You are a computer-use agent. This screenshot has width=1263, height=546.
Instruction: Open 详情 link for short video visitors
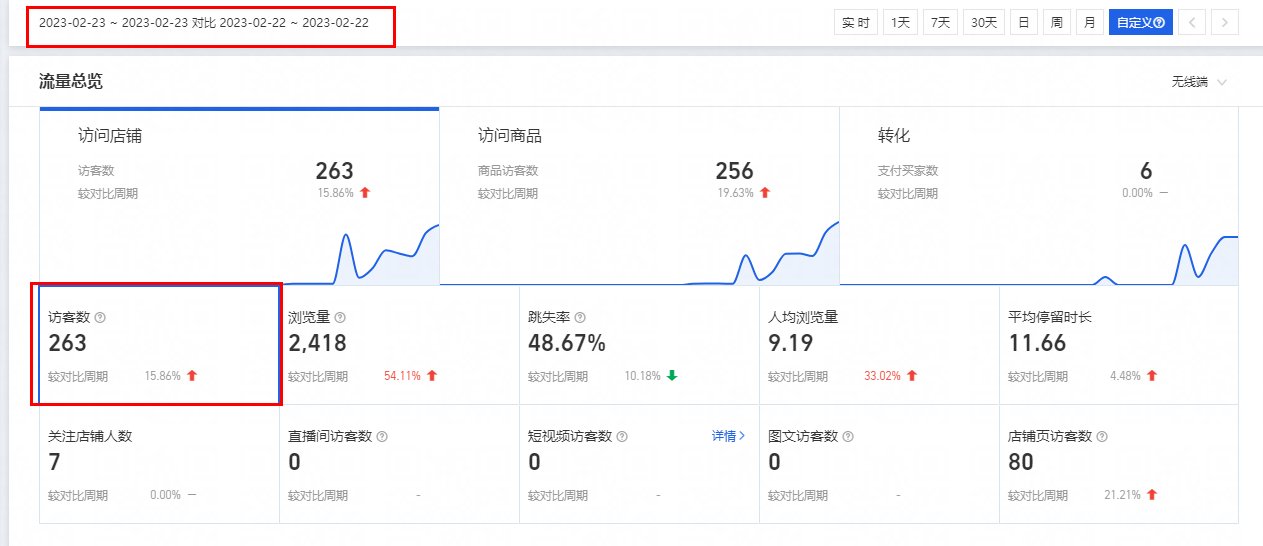(x=728, y=436)
